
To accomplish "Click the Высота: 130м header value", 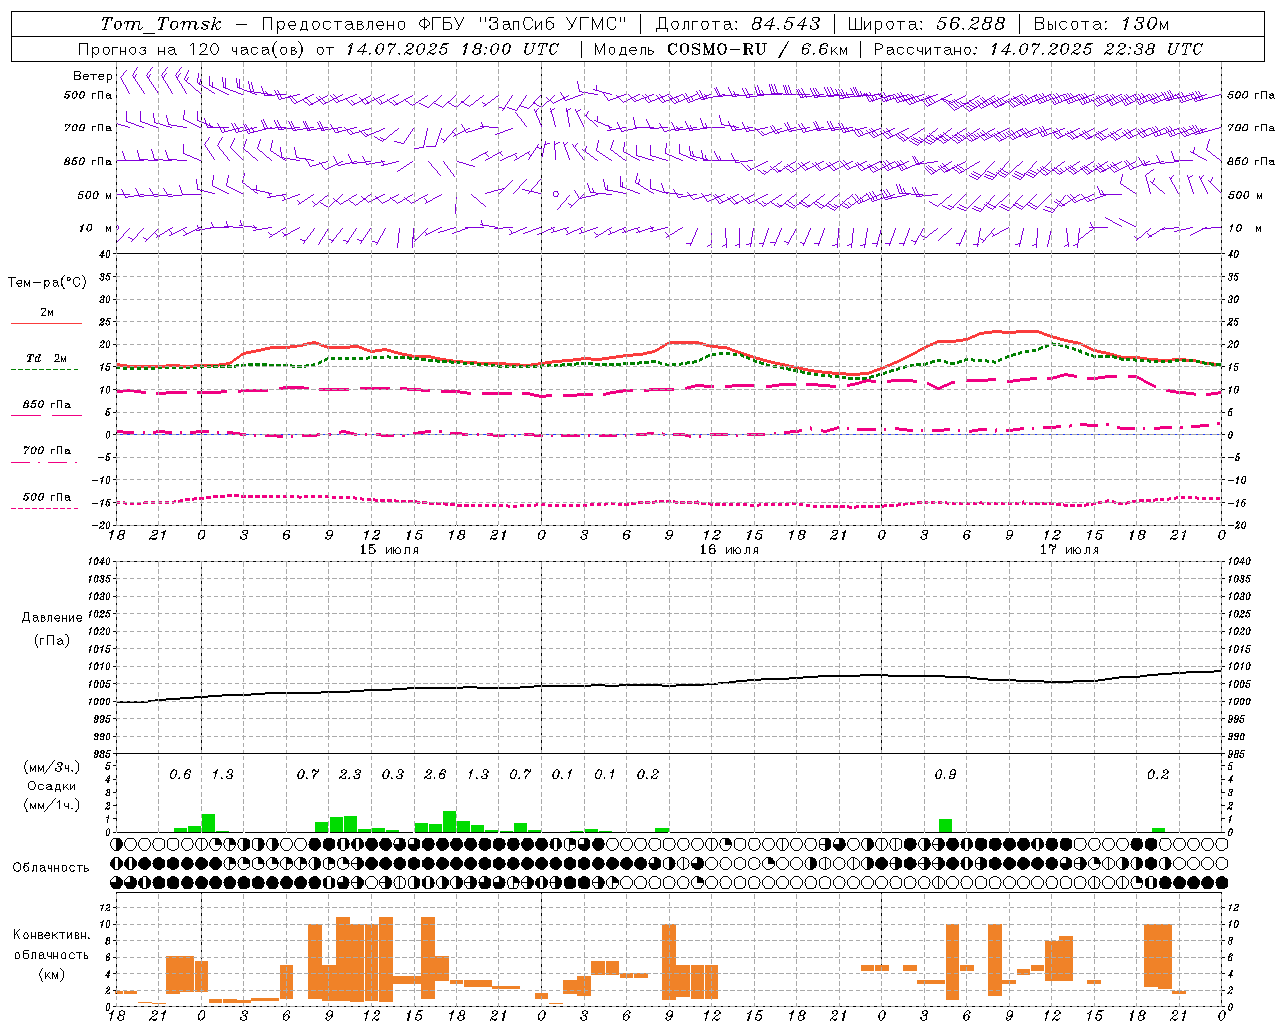I will (1101, 24).
